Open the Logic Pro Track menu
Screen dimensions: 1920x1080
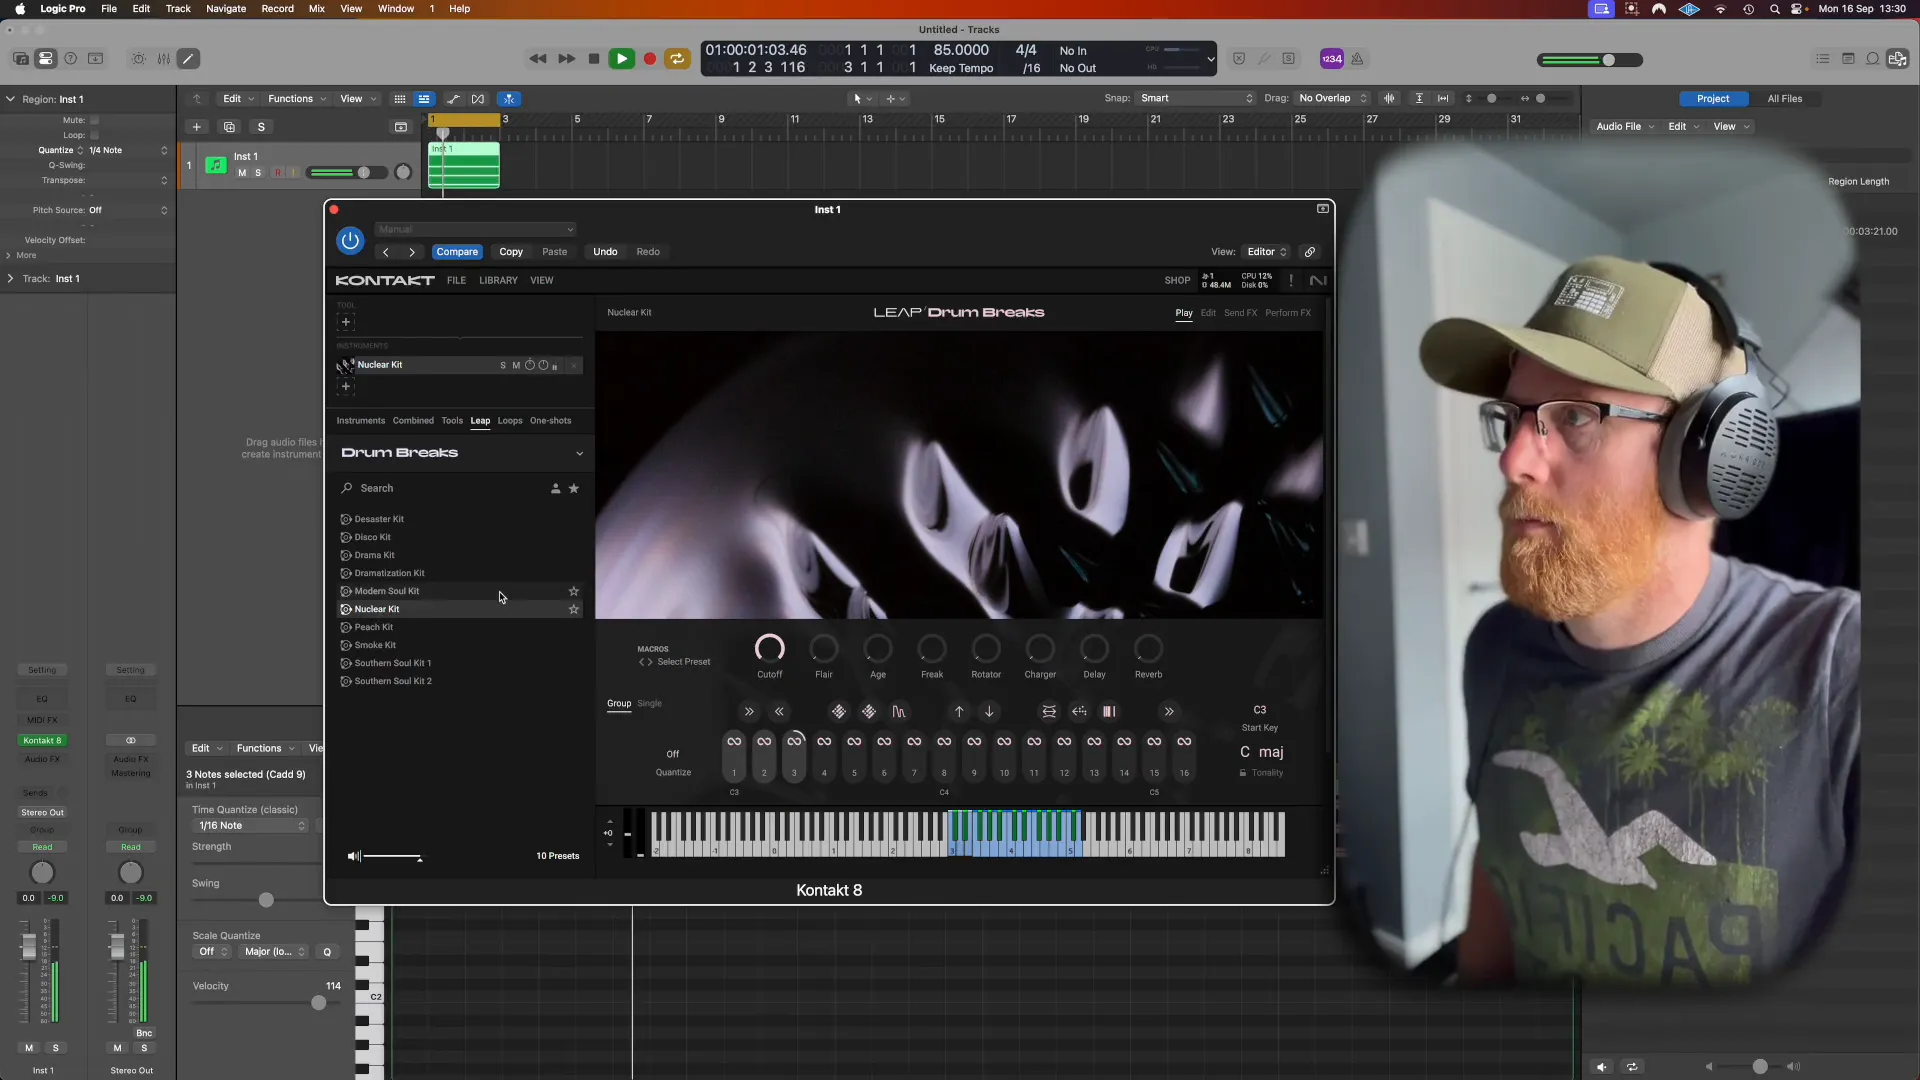tap(178, 9)
